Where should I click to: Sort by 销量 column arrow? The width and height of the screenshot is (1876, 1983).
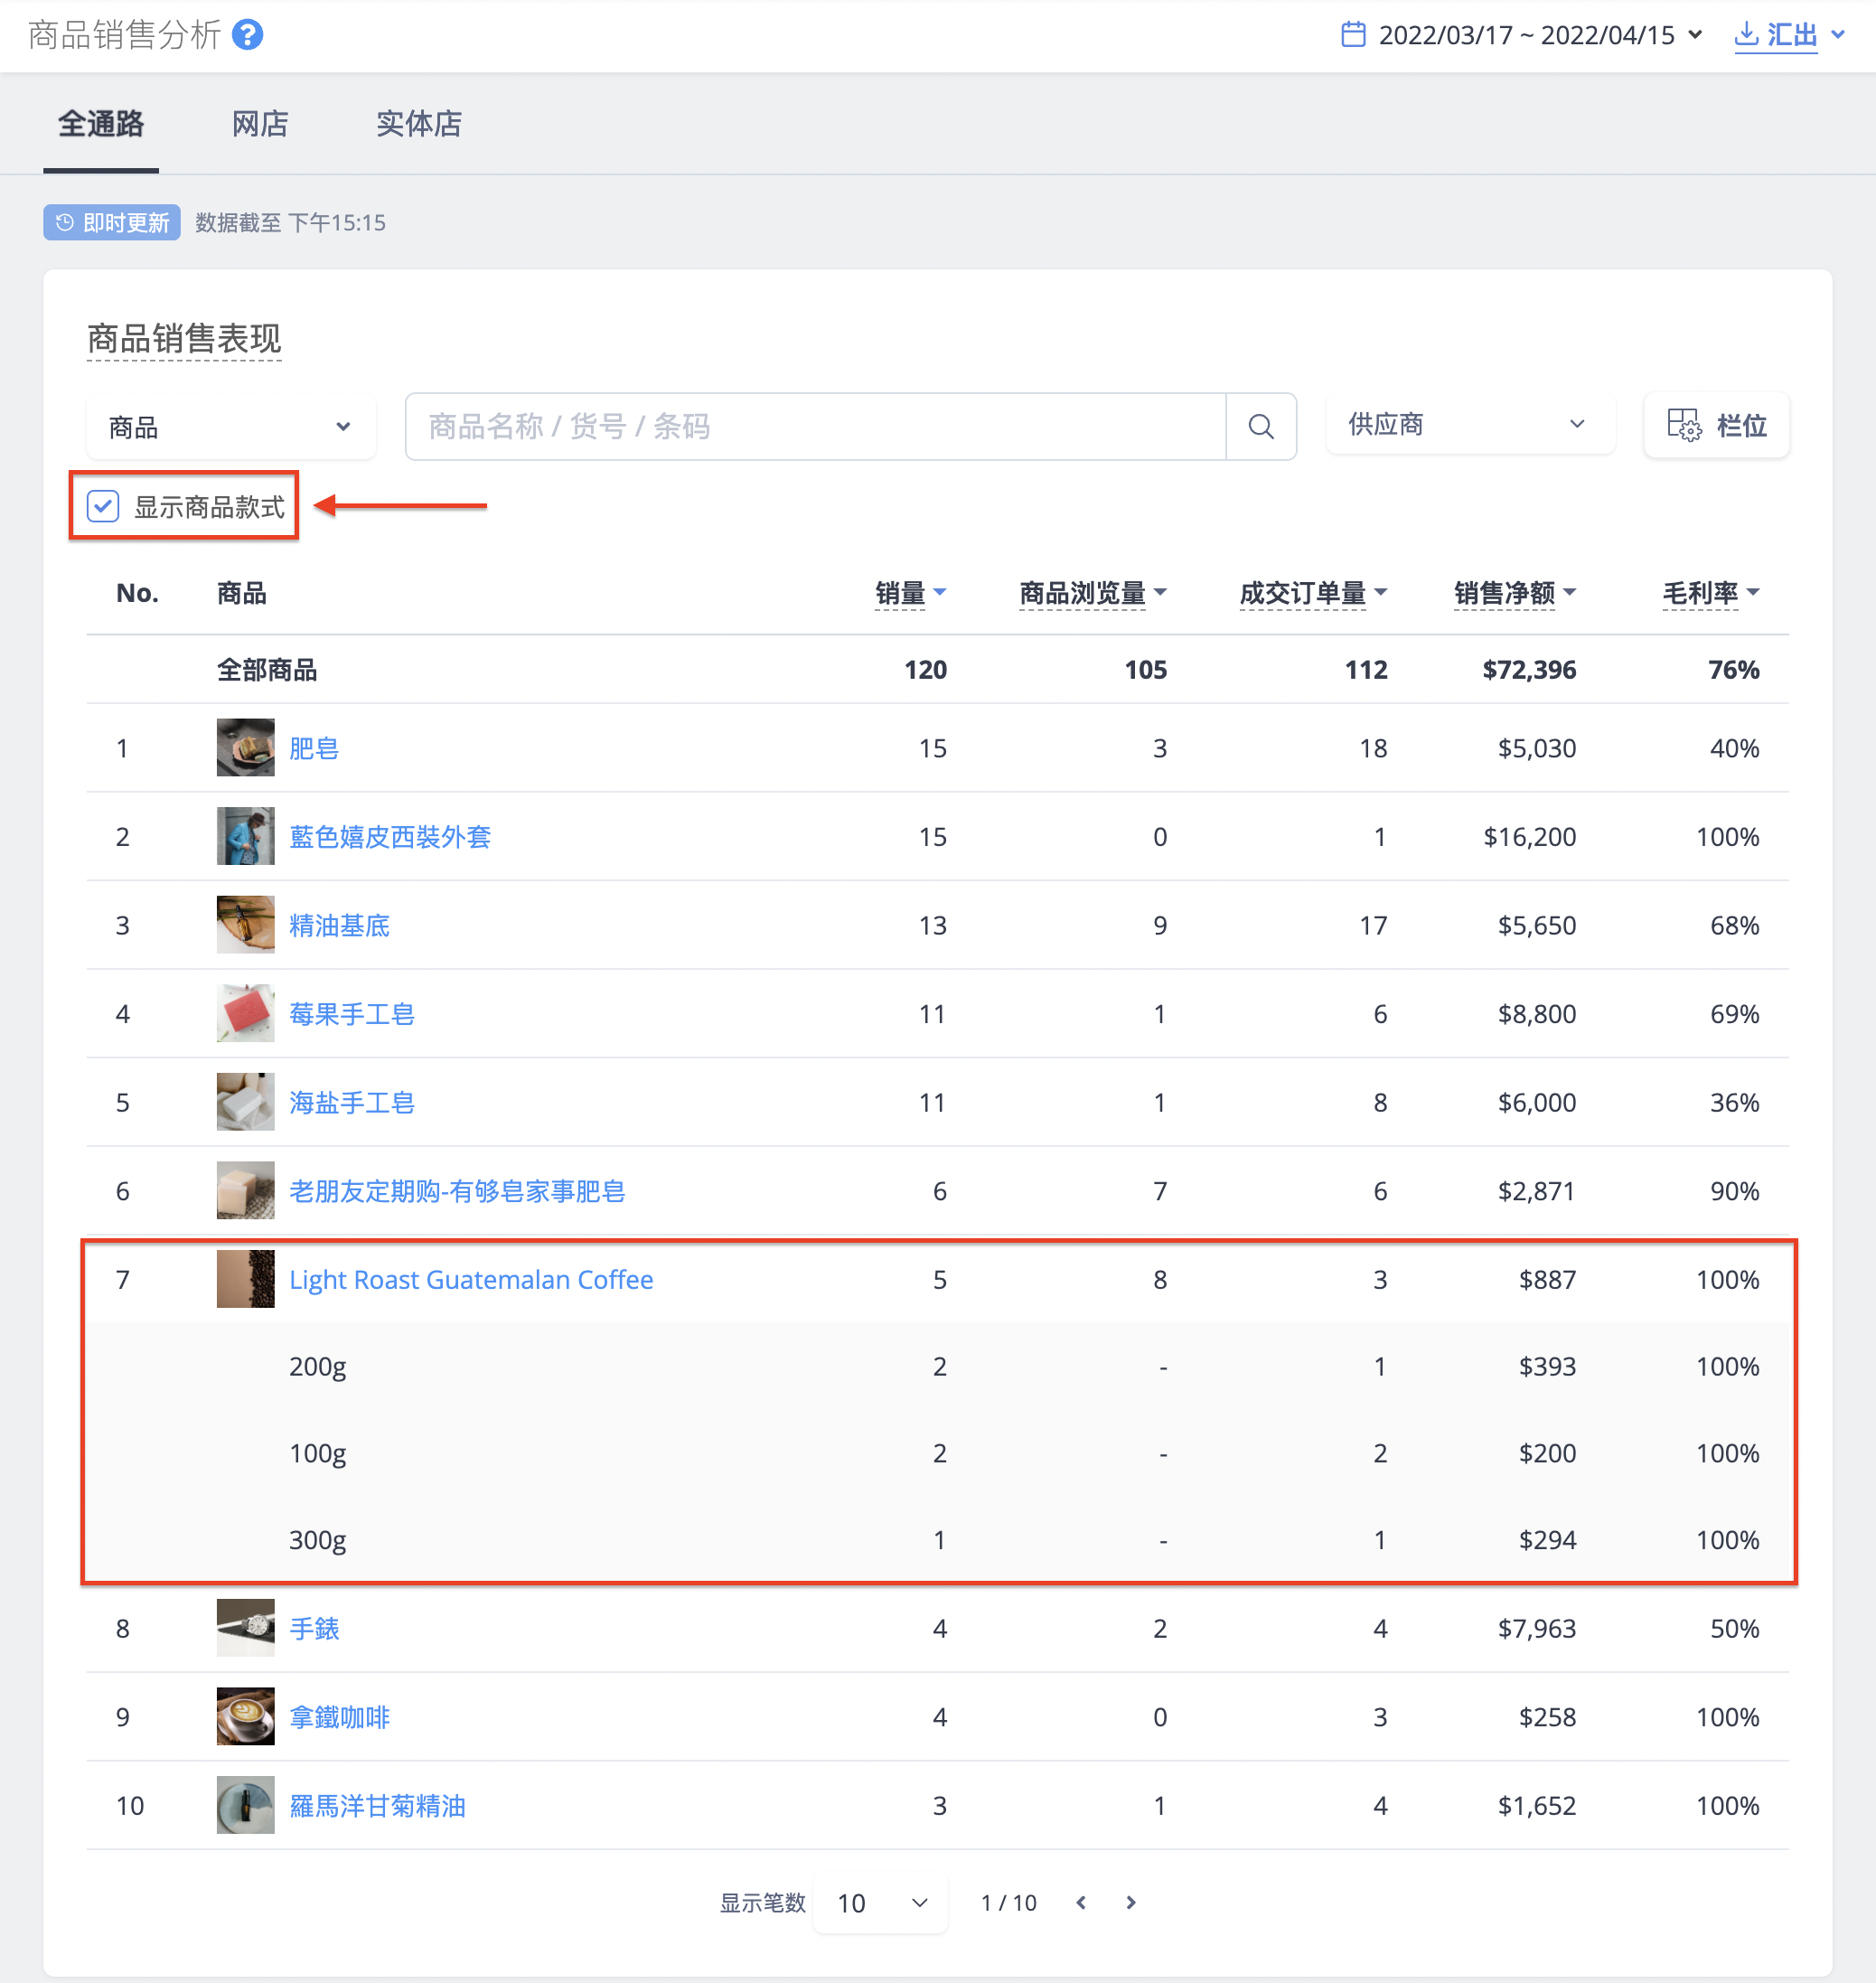coord(940,592)
